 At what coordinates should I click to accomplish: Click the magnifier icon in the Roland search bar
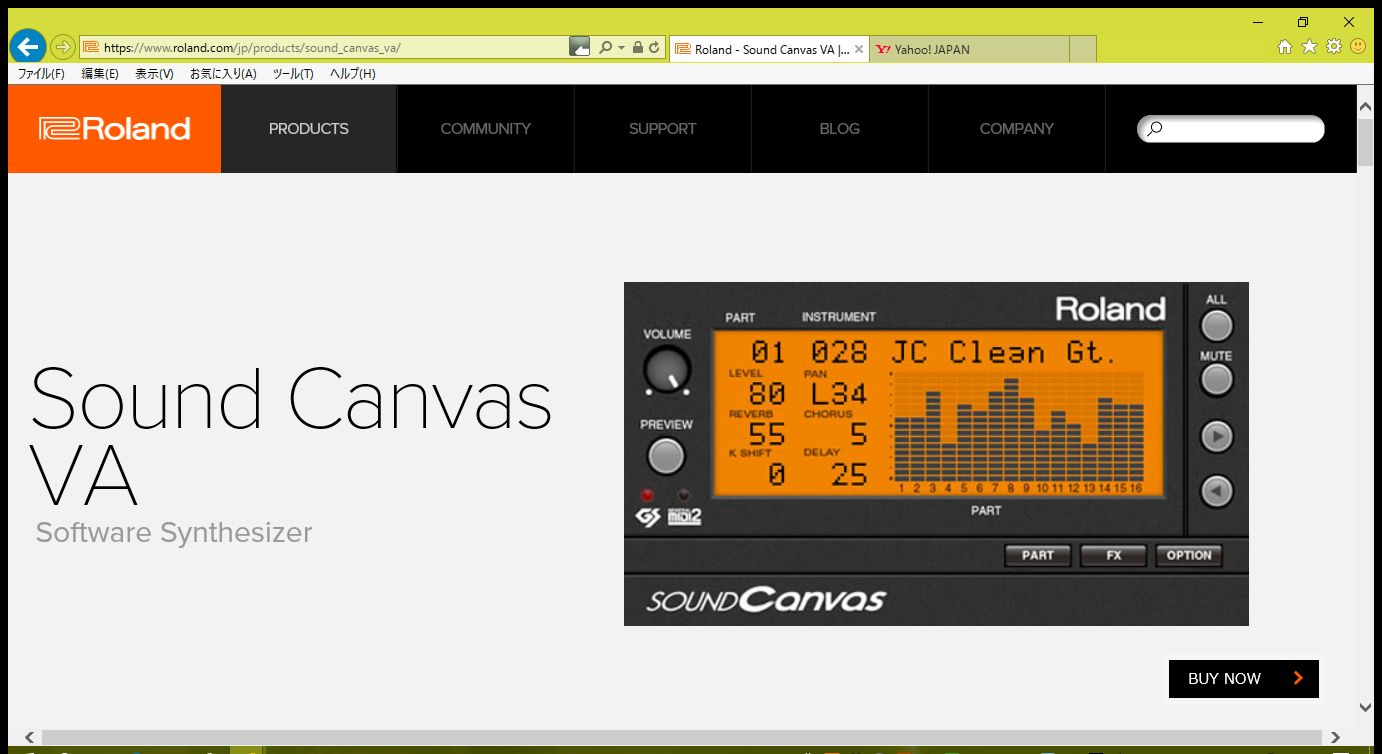tap(1154, 129)
